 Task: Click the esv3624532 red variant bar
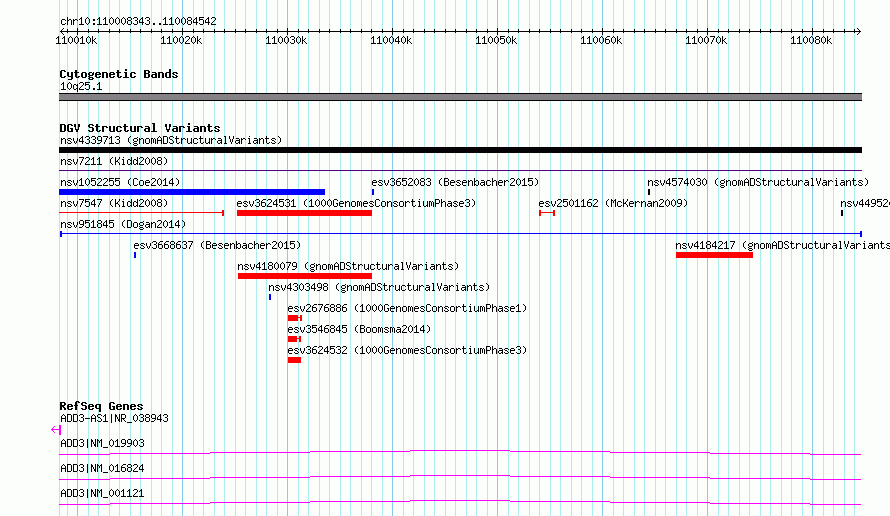coord(294,360)
